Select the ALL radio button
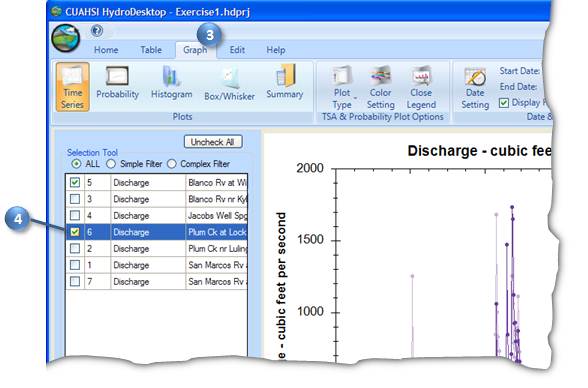This screenshot has width=588, height=388. tap(76, 164)
